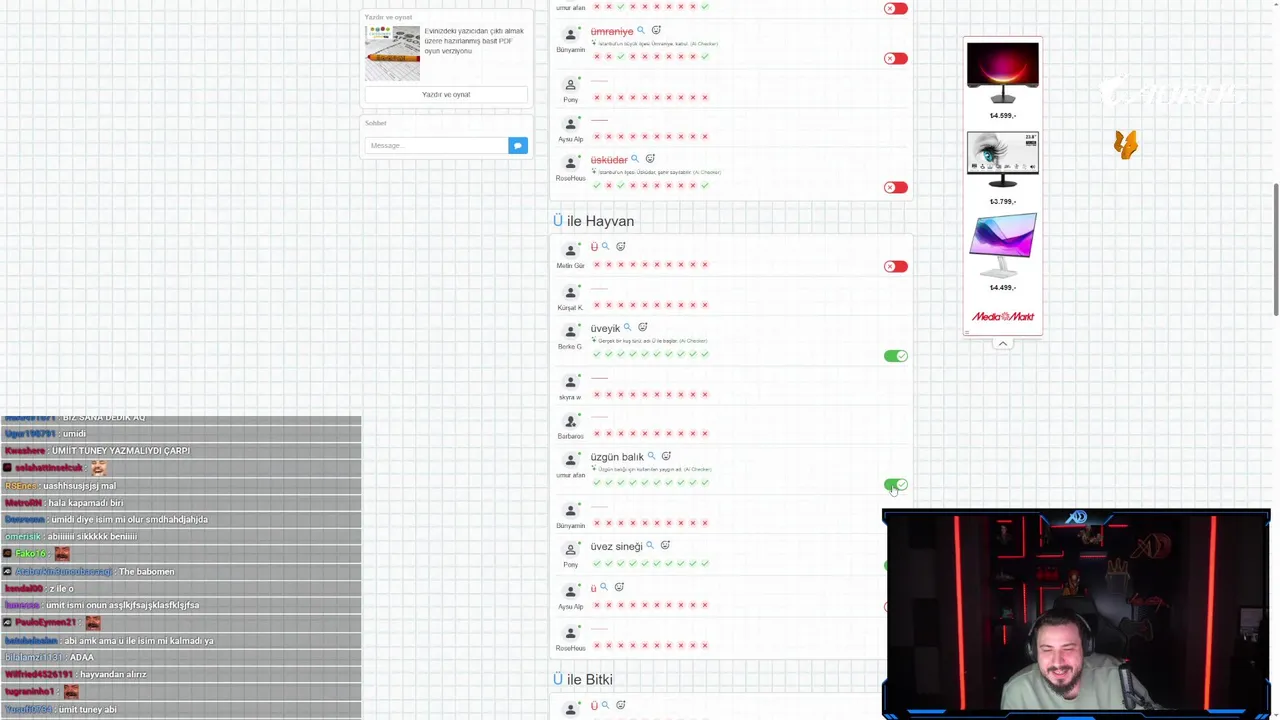Screen dimensions: 1280x720
Task: Toggle the green accept switch for üveyik
Action: click(896, 356)
